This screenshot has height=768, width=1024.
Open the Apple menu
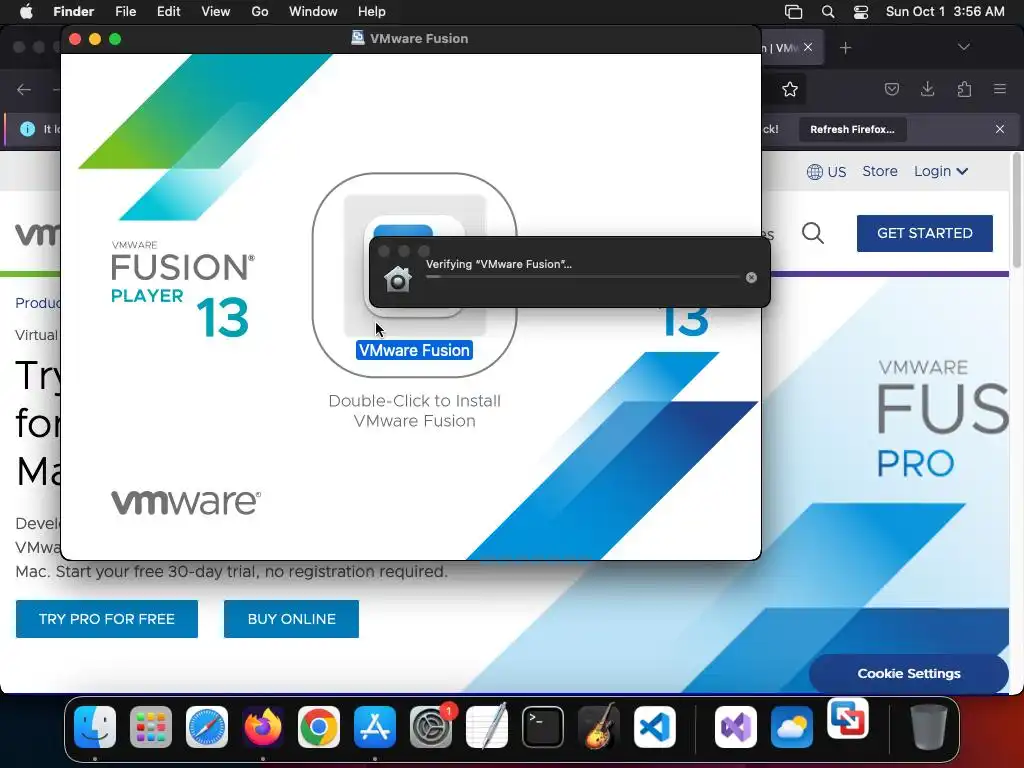pyautogui.click(x=26, y=12)
